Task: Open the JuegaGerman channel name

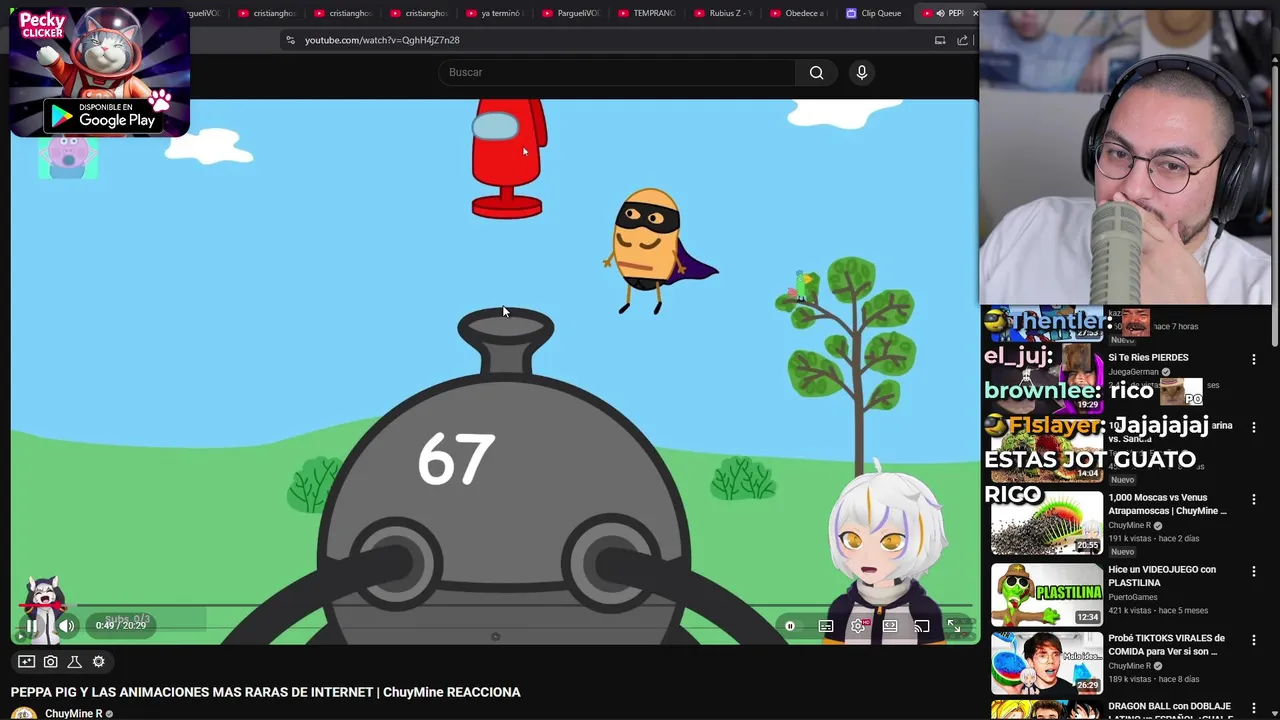Action: click(1133, 372)
